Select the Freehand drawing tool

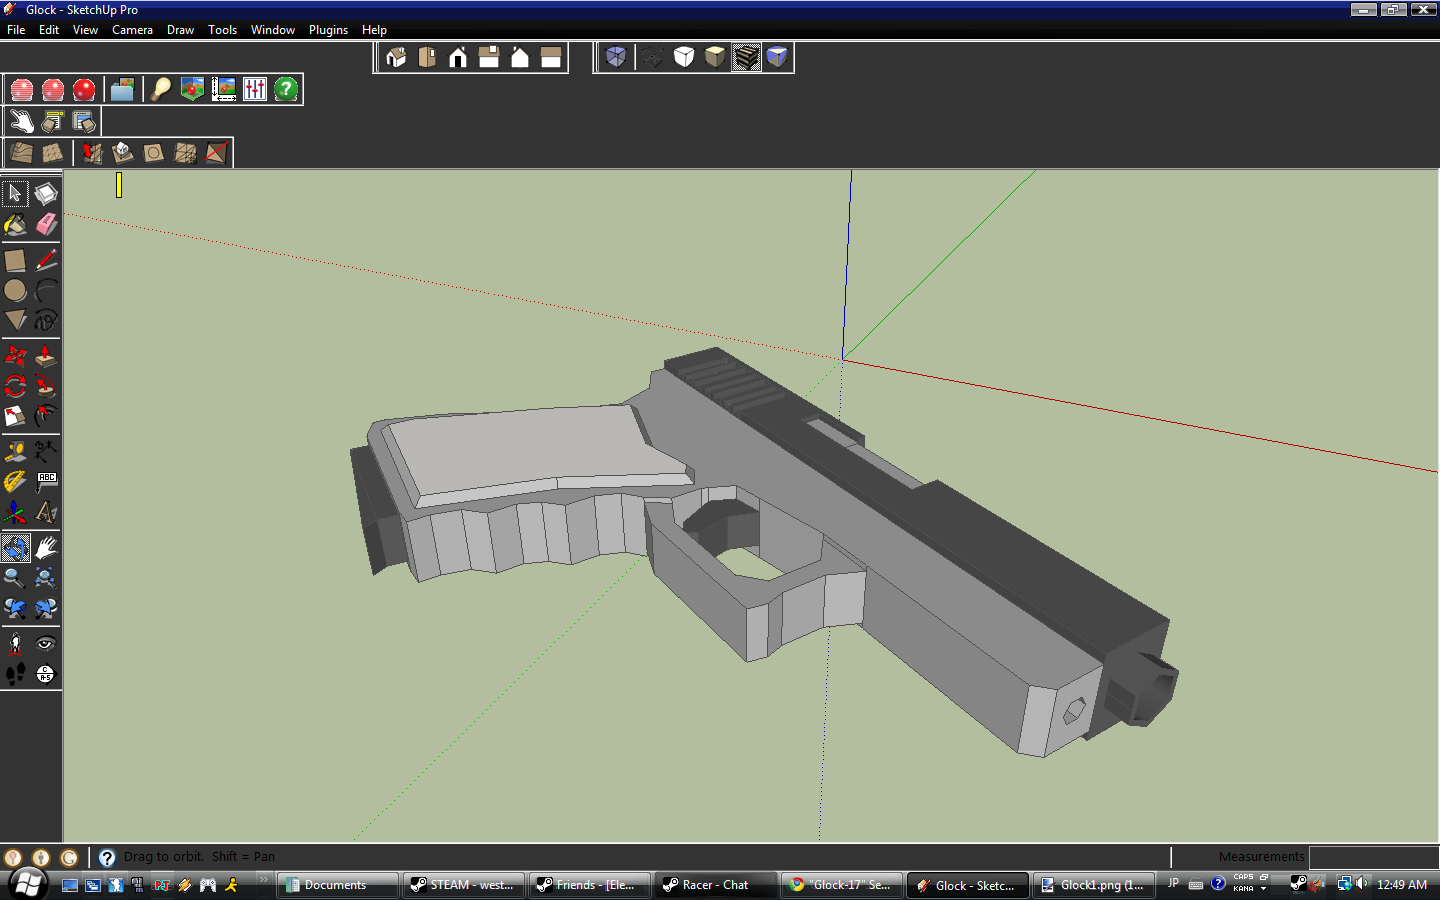point(46,320)
